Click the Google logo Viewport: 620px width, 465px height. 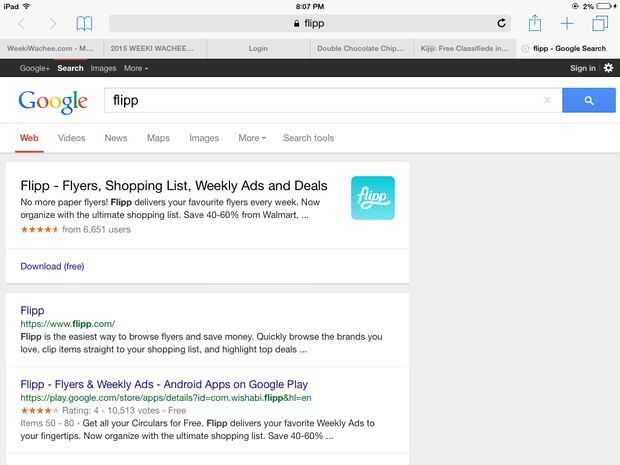tap(53, 102)
